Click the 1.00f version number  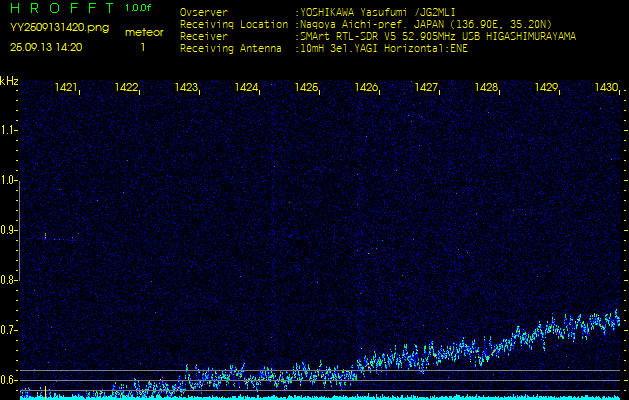139,8
